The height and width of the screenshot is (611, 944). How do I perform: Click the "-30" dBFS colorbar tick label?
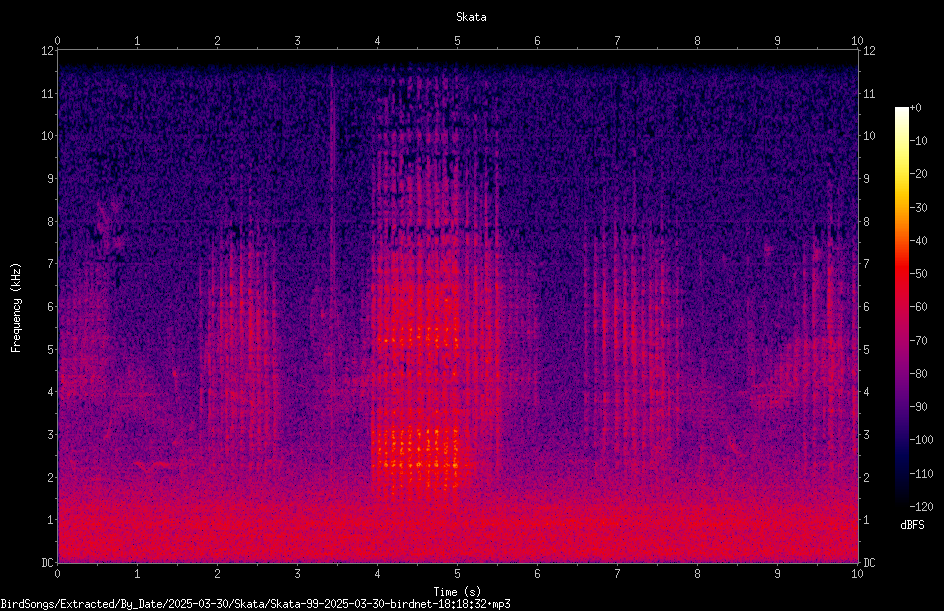[x=918, y=208]
